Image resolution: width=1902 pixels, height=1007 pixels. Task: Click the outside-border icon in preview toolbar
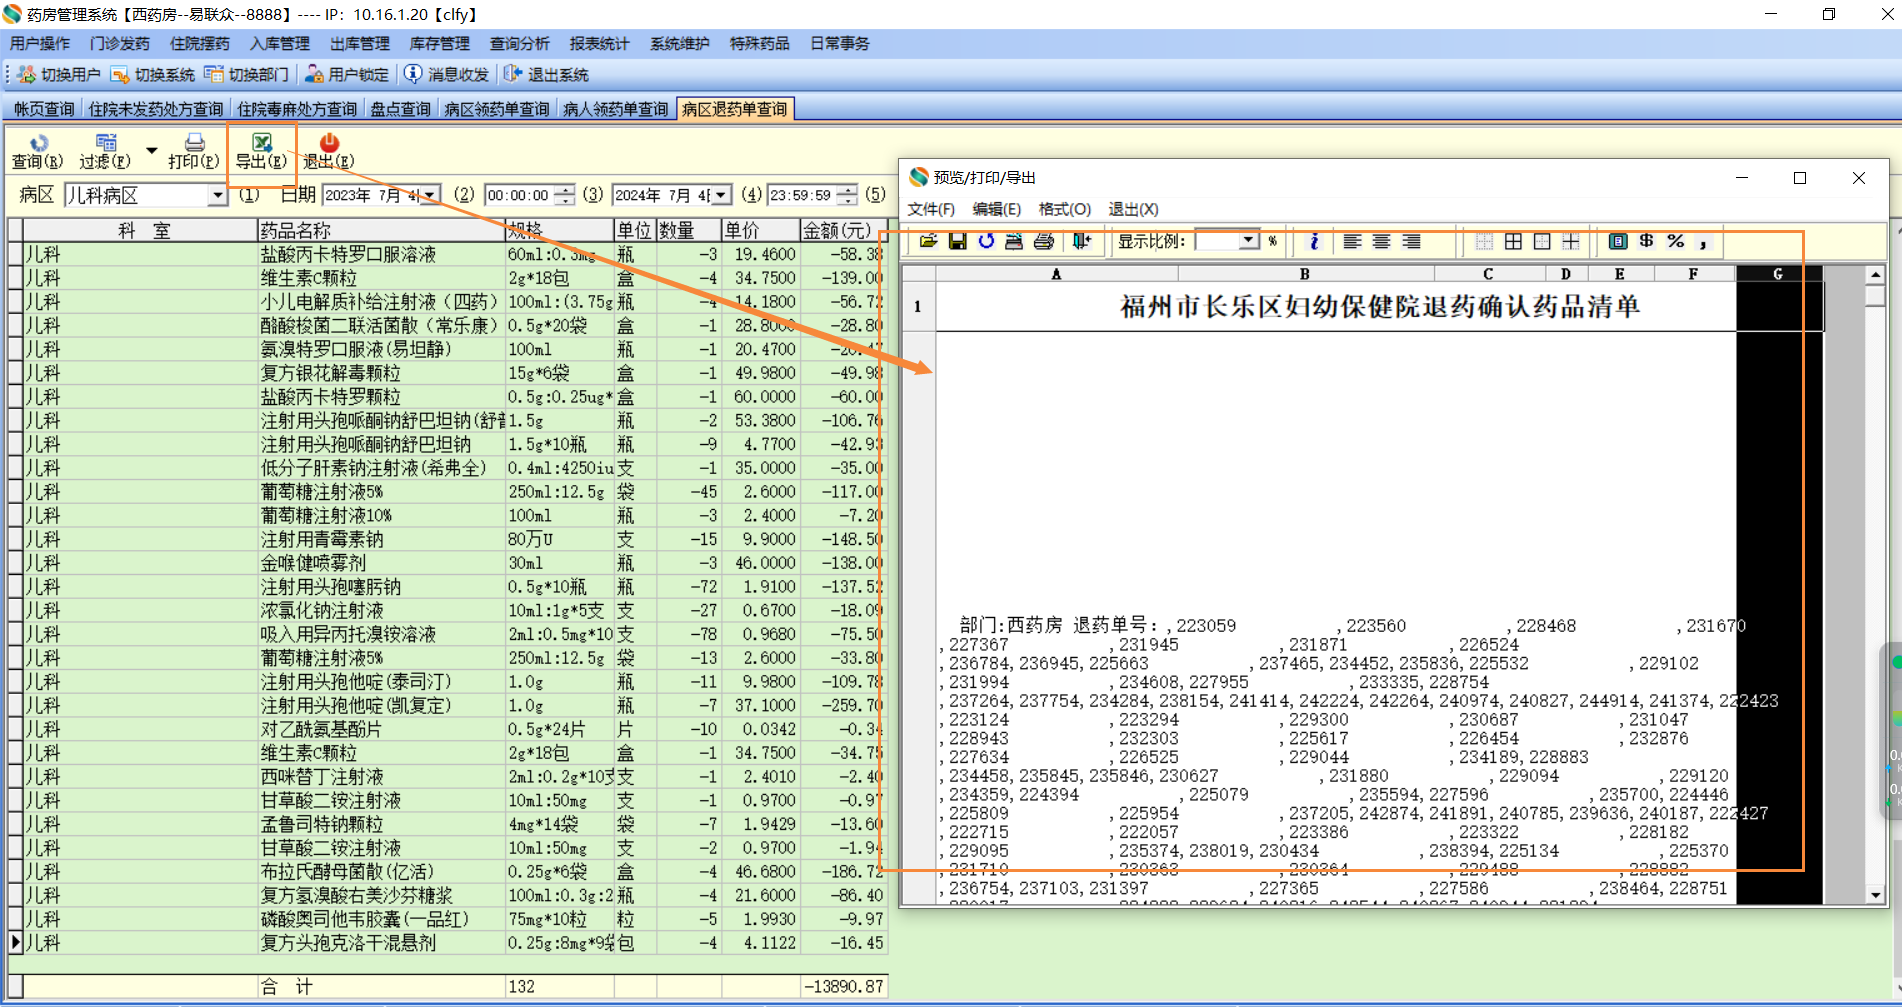click(x=1542, y=241)
